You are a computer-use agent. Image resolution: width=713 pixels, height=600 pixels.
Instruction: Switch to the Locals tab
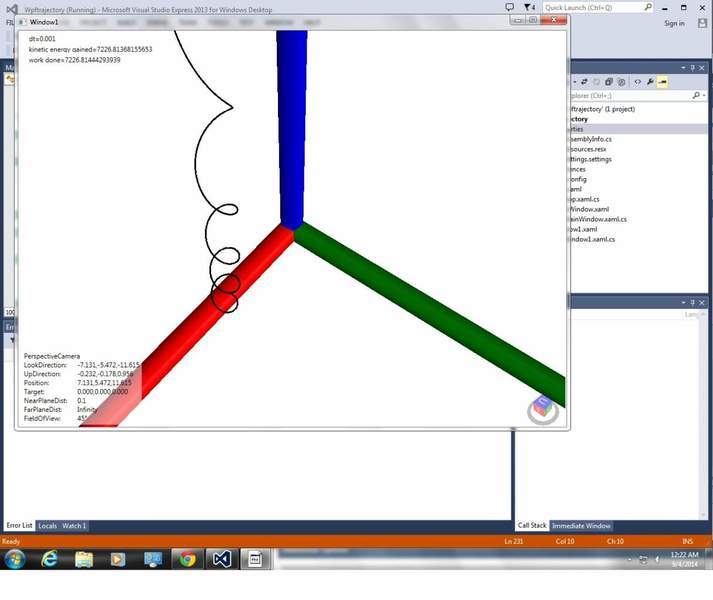tap(47, 525)
